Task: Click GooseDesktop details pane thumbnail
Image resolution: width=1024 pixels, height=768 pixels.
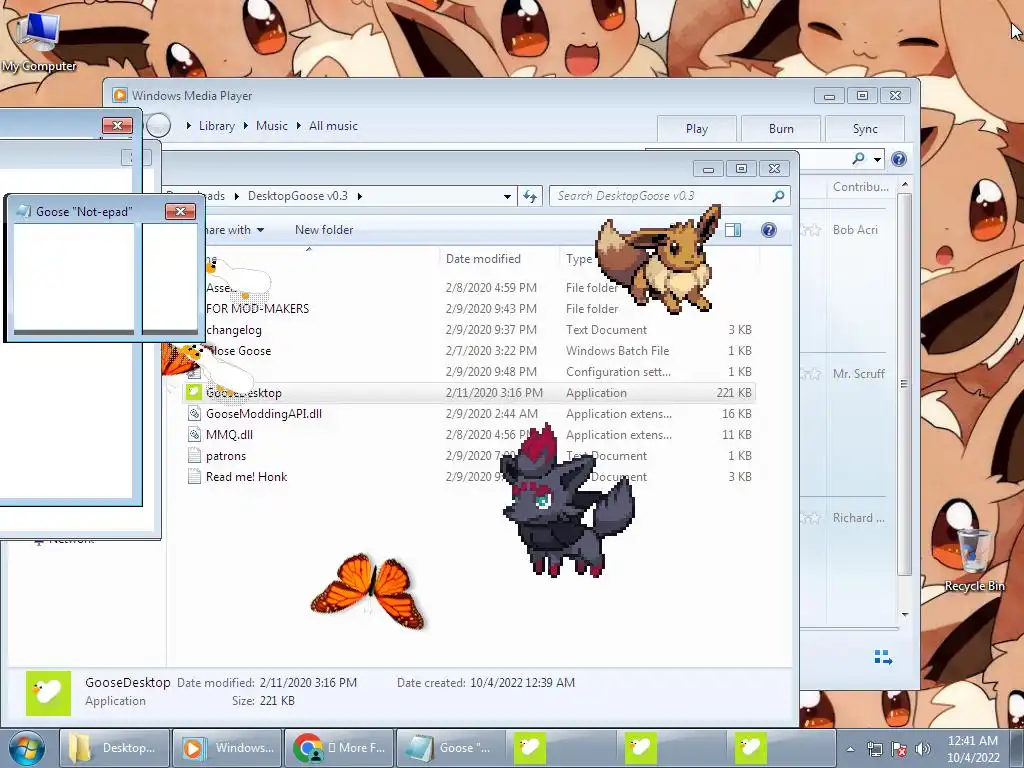Action: click(48, 693)
